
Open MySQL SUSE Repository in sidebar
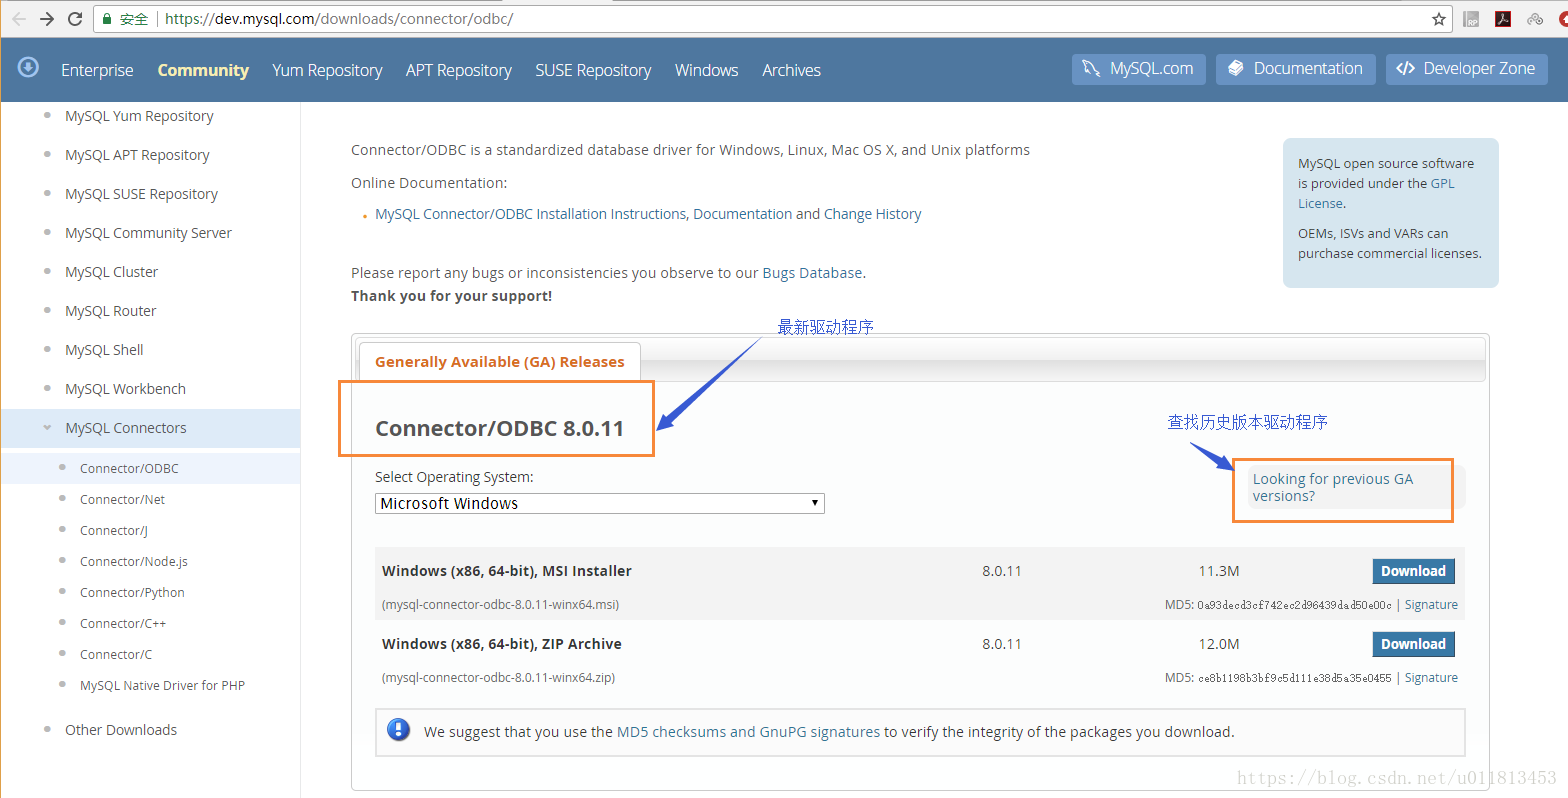[x=141, y=194]
